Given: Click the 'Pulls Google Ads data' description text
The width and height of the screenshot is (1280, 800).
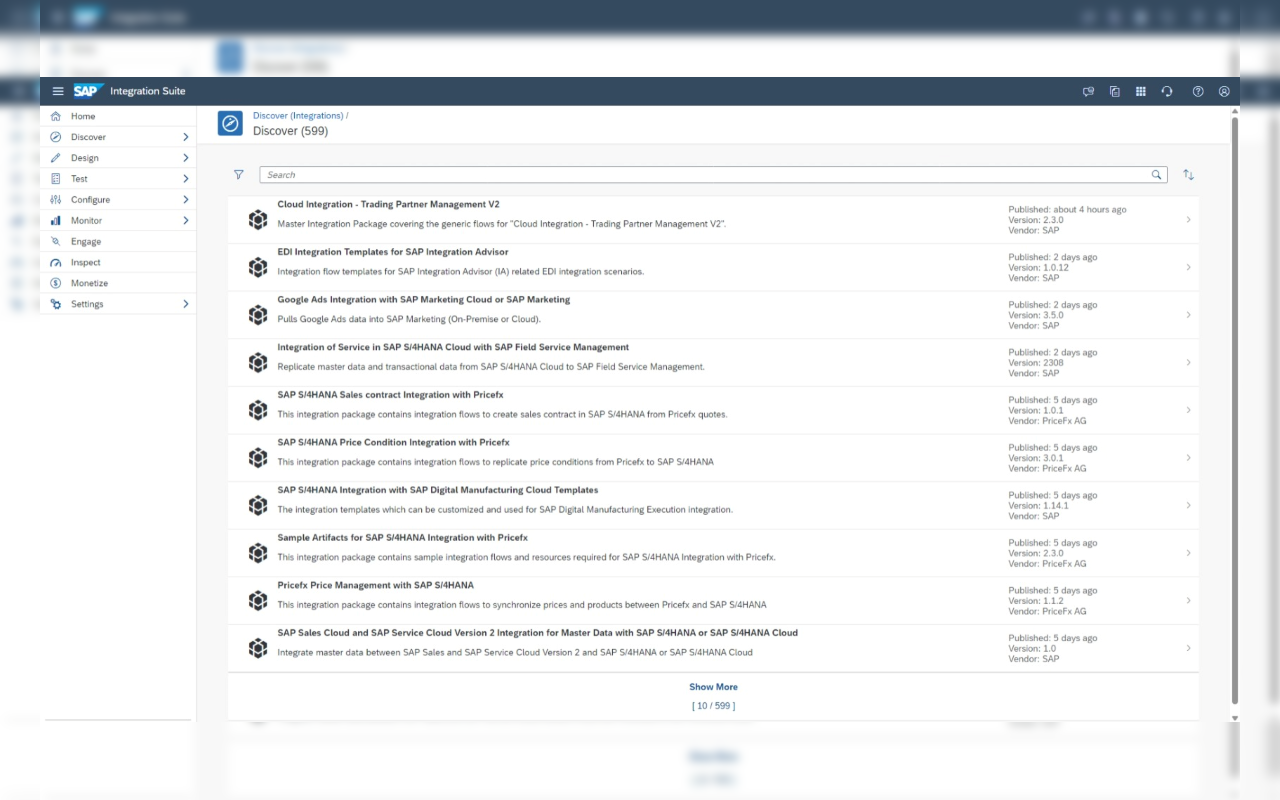Looking at the screenshot, I should click(x=409, y=319).
